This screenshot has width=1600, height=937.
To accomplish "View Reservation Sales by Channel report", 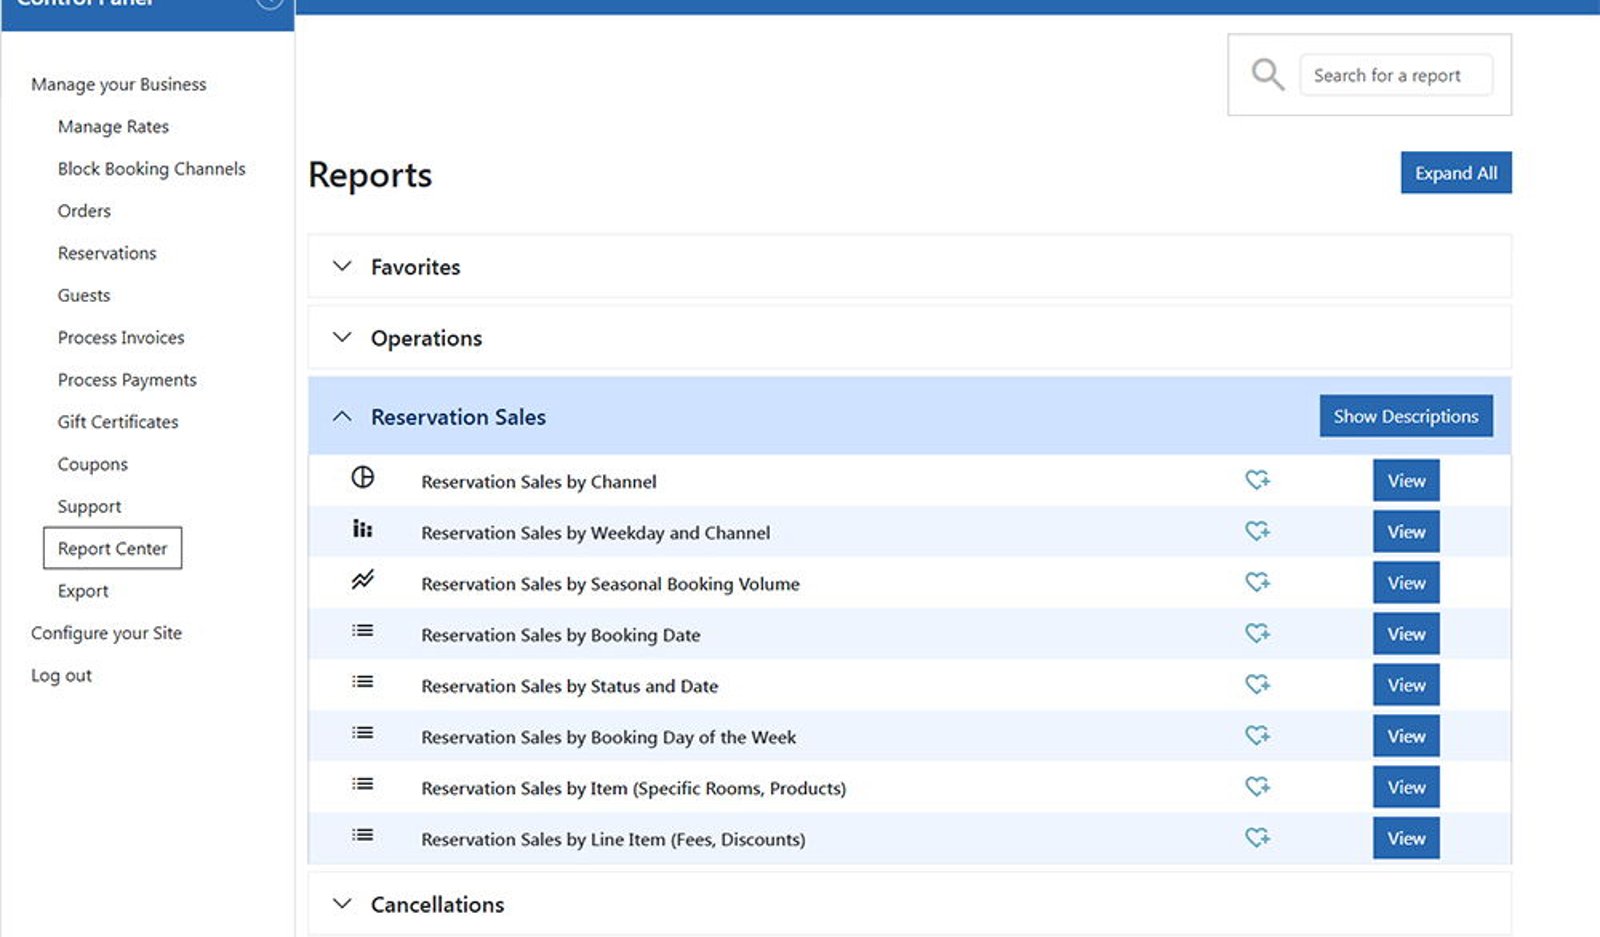I will click(1406, 481).
